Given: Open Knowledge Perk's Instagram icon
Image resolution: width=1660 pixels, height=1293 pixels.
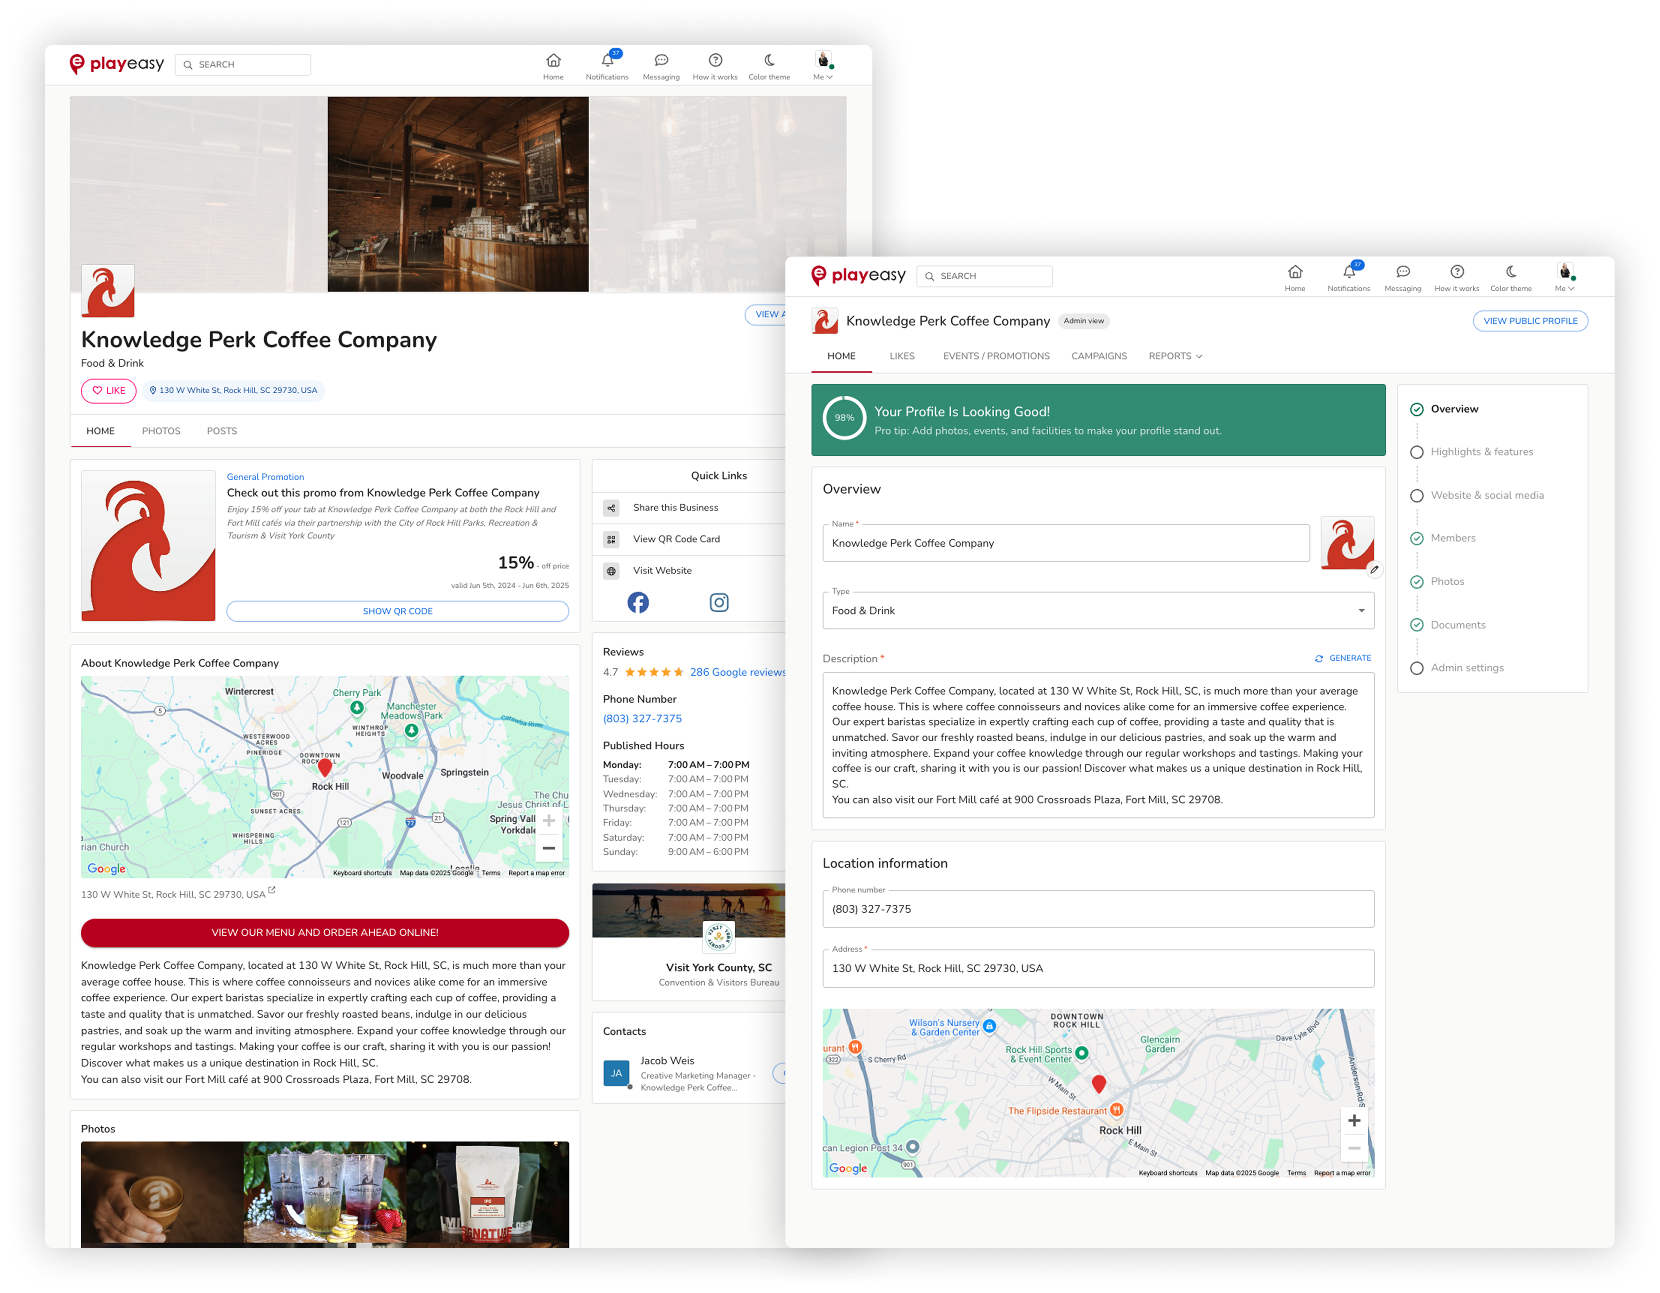Looking at the screenshot, I should coord(719,602).
